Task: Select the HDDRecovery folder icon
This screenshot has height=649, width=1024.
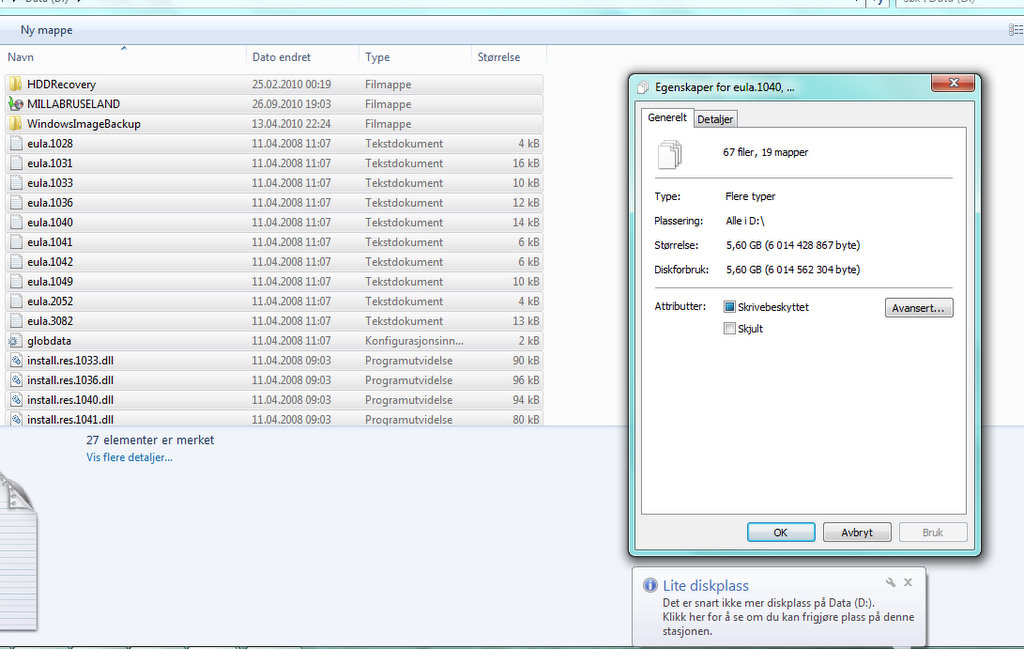Action: pos(16,84)
